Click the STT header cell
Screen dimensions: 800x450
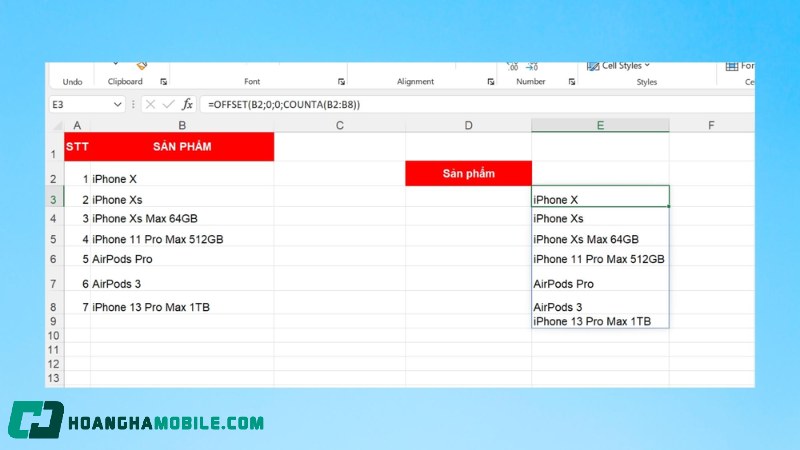tap(77, 147)
